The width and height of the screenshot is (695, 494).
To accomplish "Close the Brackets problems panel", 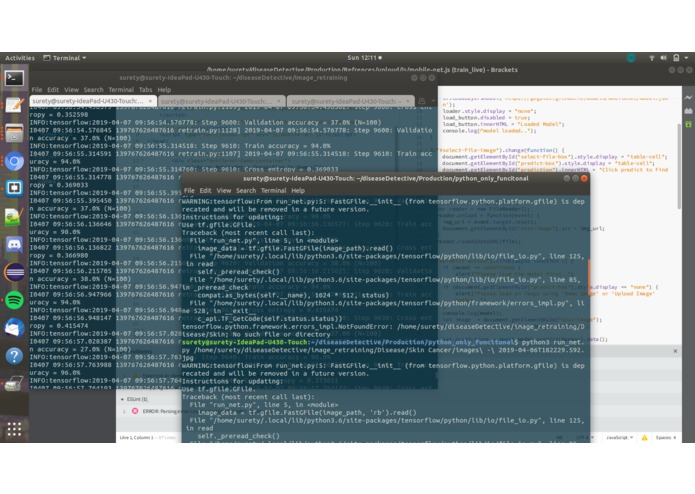I will coord(675,351).
